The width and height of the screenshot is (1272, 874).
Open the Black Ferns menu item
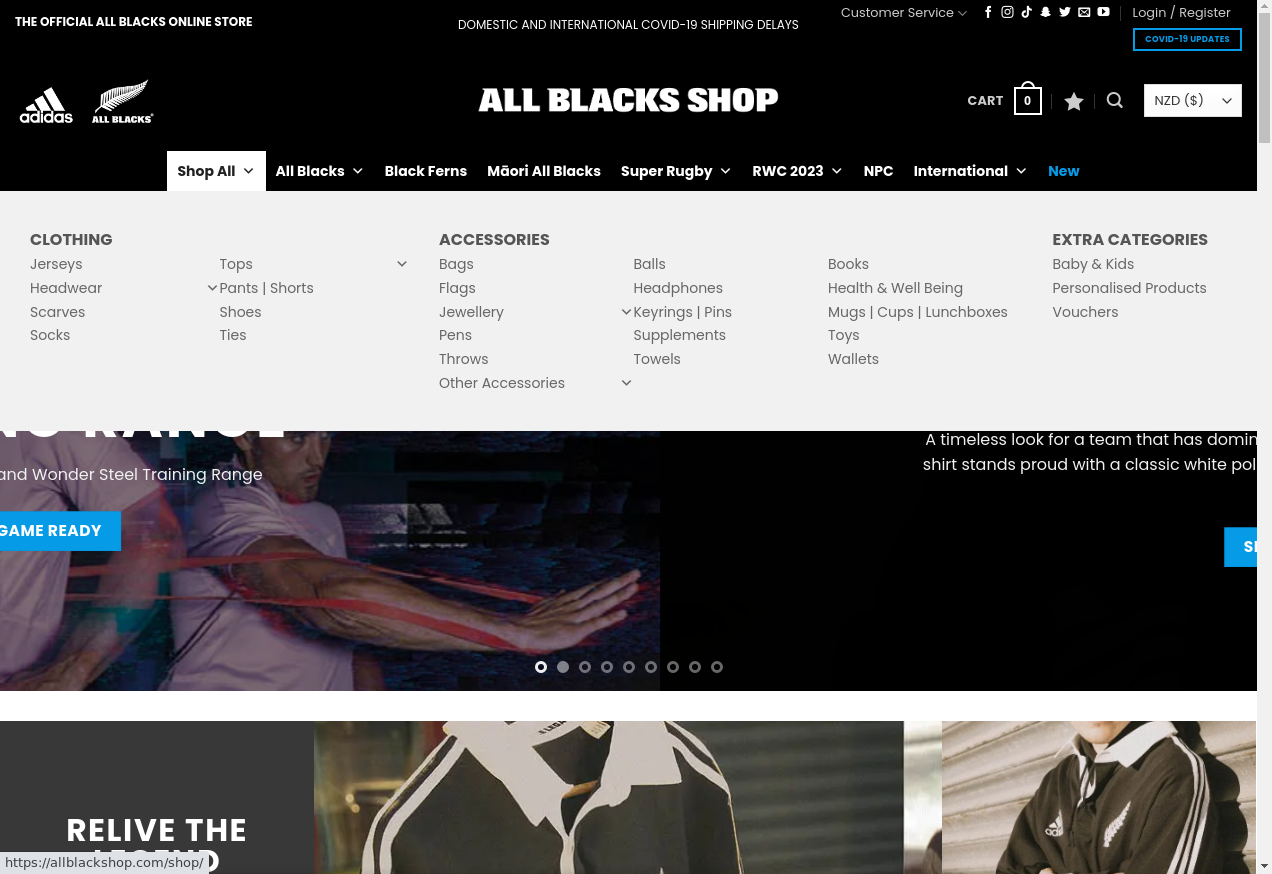click(426, 171)
